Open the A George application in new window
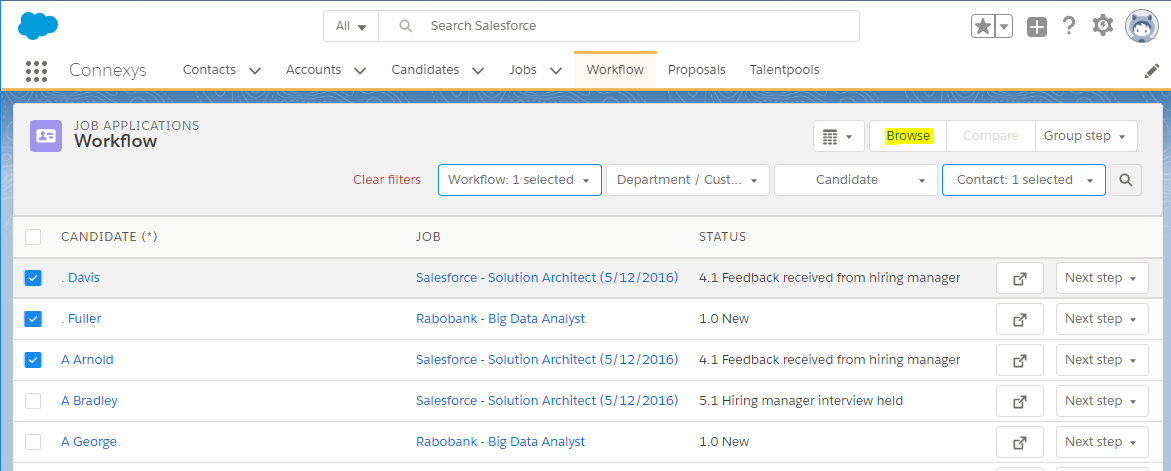Screen dimensions: 1171x471 coord(1019,442)
